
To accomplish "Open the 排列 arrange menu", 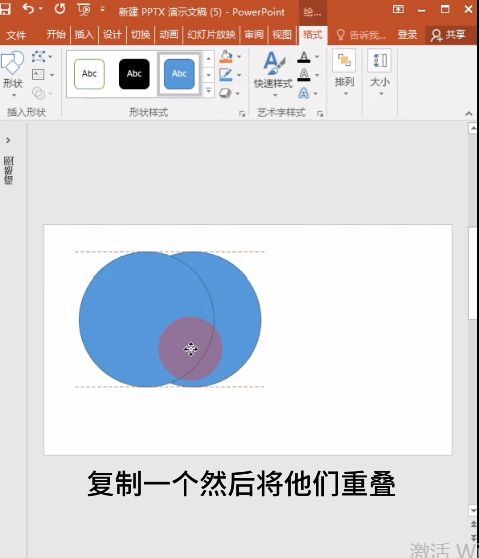I will click(344, 73).
